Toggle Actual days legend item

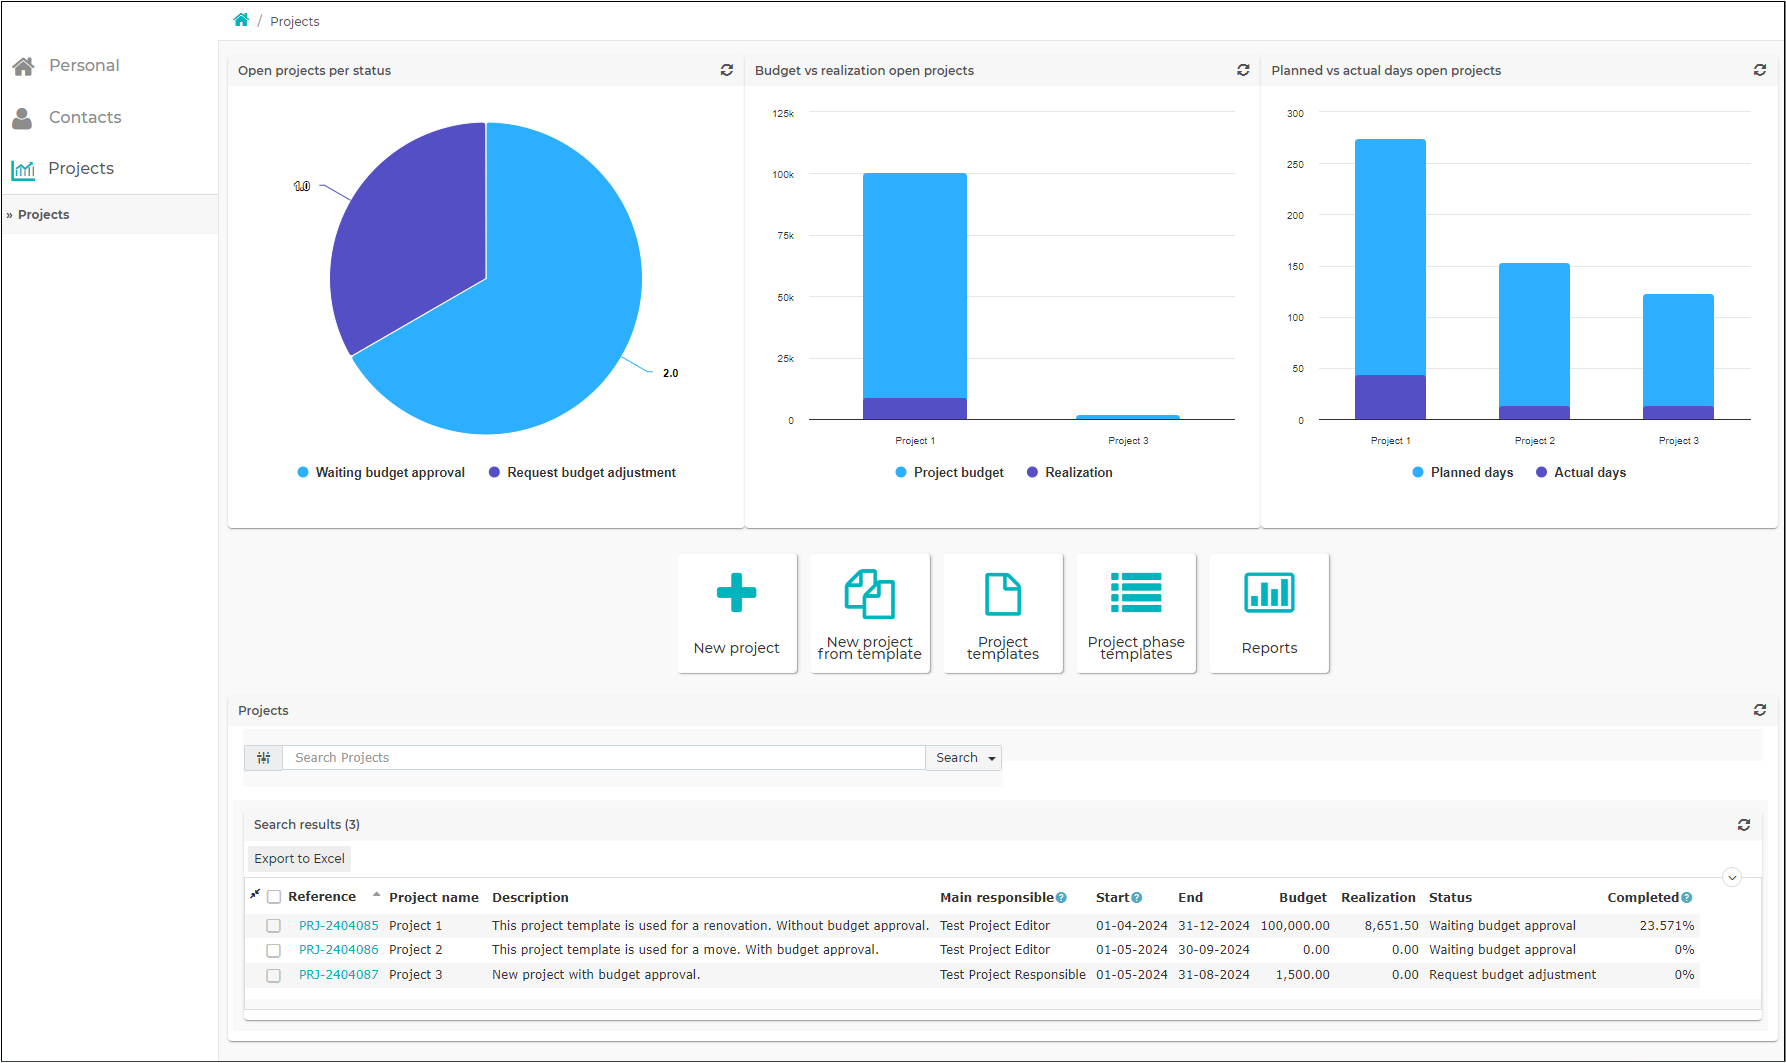tap(1581, 473)
